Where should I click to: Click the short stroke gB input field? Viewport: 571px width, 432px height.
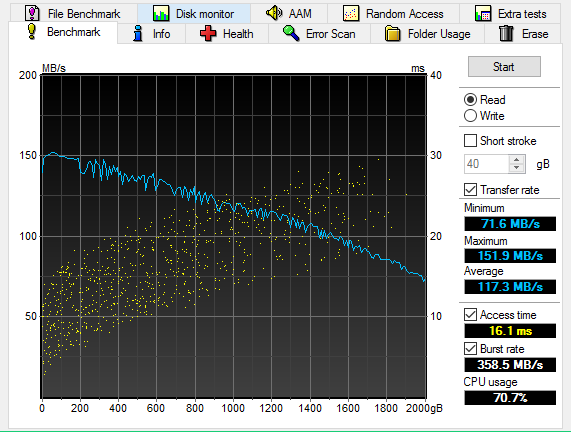click(x=487, y=164)
